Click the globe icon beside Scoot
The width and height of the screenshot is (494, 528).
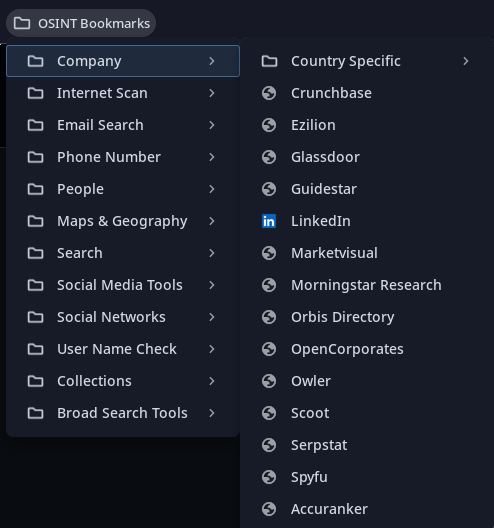pyautogui.click(x=269, y=413)
